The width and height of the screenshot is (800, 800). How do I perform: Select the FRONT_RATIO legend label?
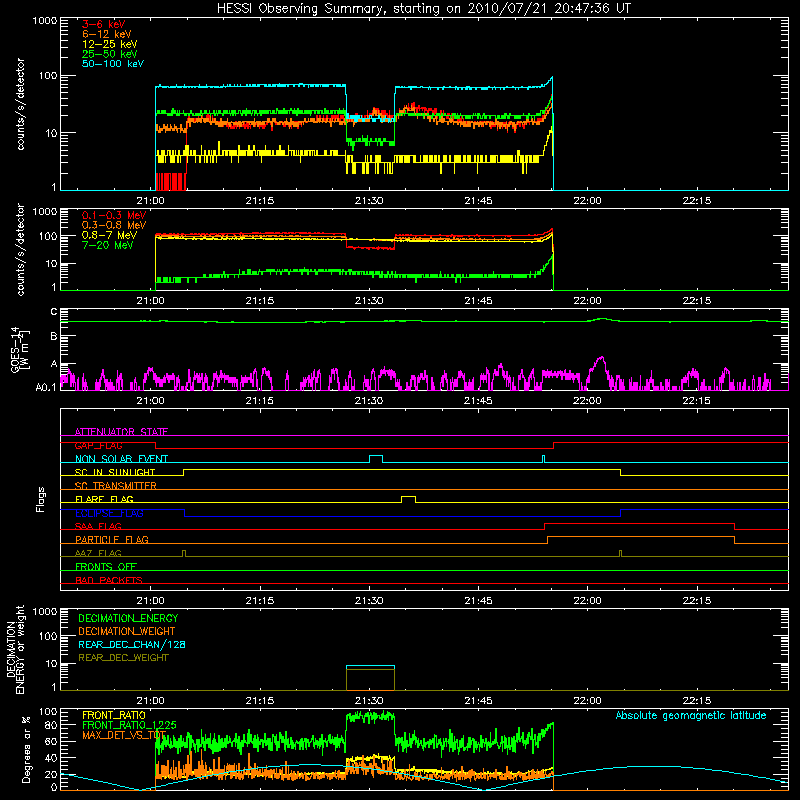point(114,715)
